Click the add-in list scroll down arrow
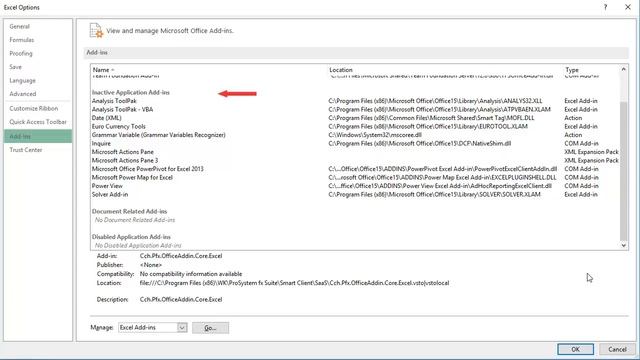This screenshot has width=640, height=360. click(623, 245)
